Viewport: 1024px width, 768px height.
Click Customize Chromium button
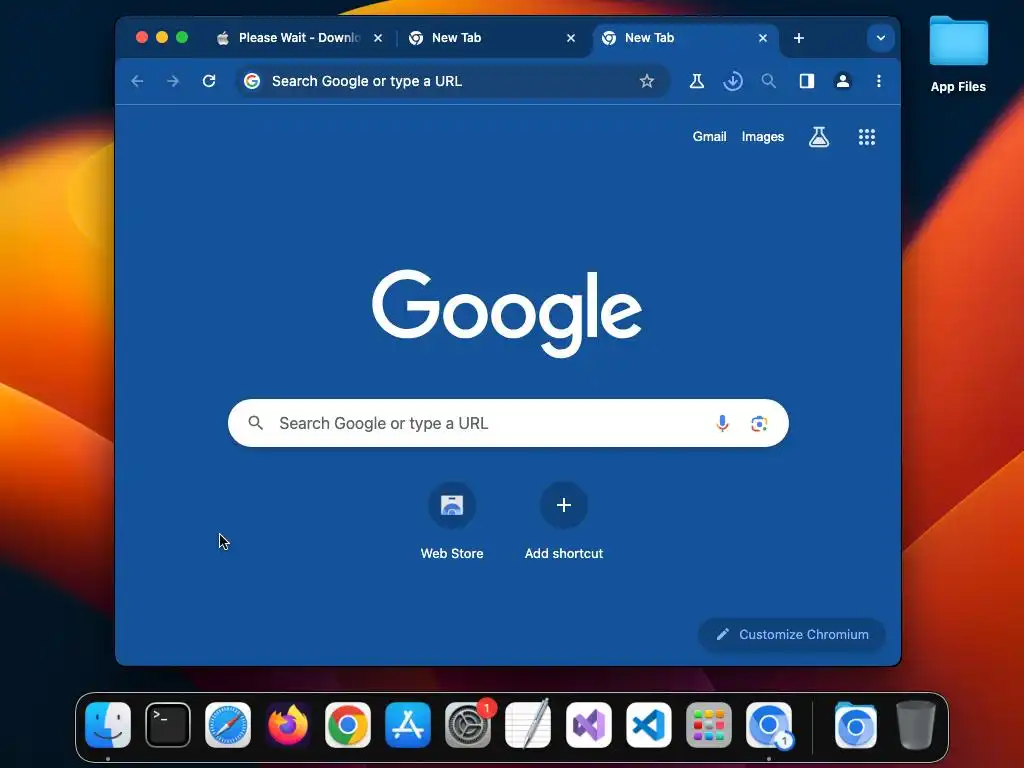point(792,634)
